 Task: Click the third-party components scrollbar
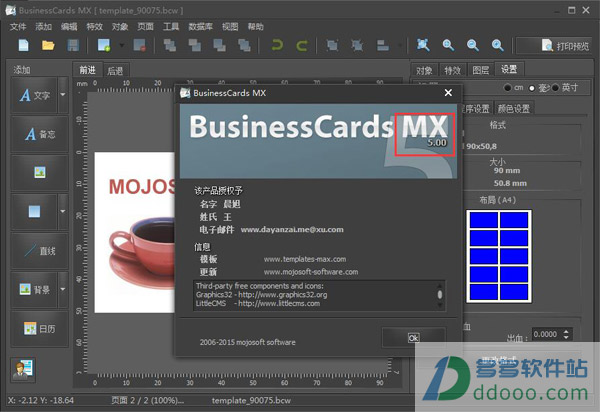click(x=440, y=295)
